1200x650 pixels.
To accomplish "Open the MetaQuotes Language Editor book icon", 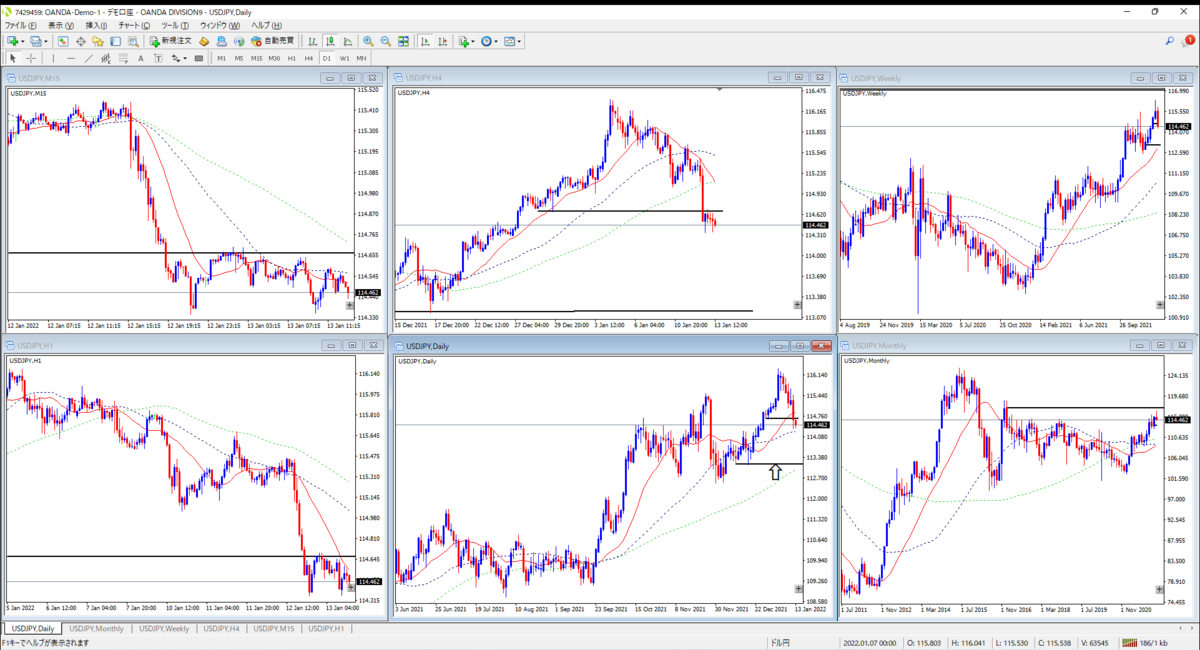I will [x=204, y=41].
